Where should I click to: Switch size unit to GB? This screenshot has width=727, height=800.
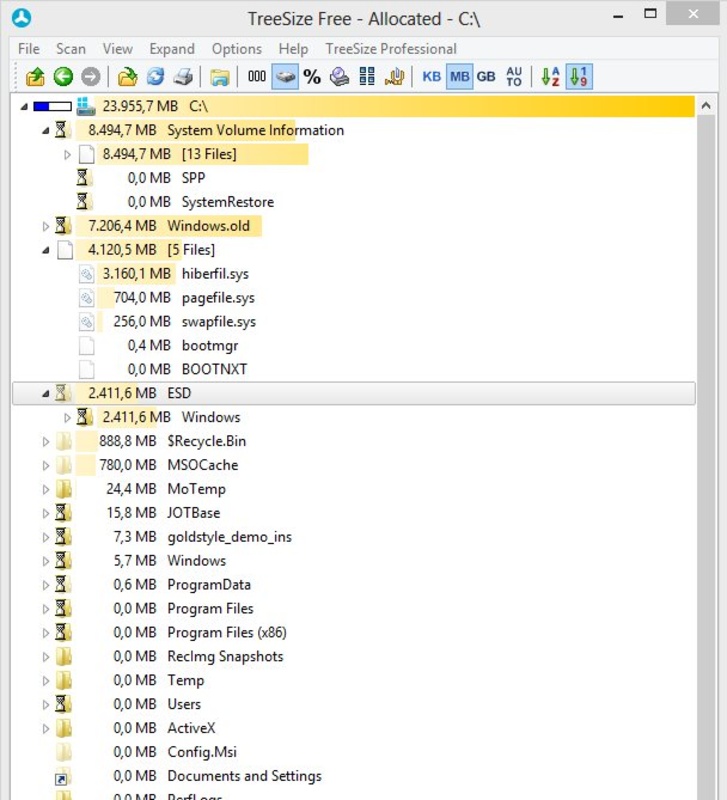tap(486, 77)
